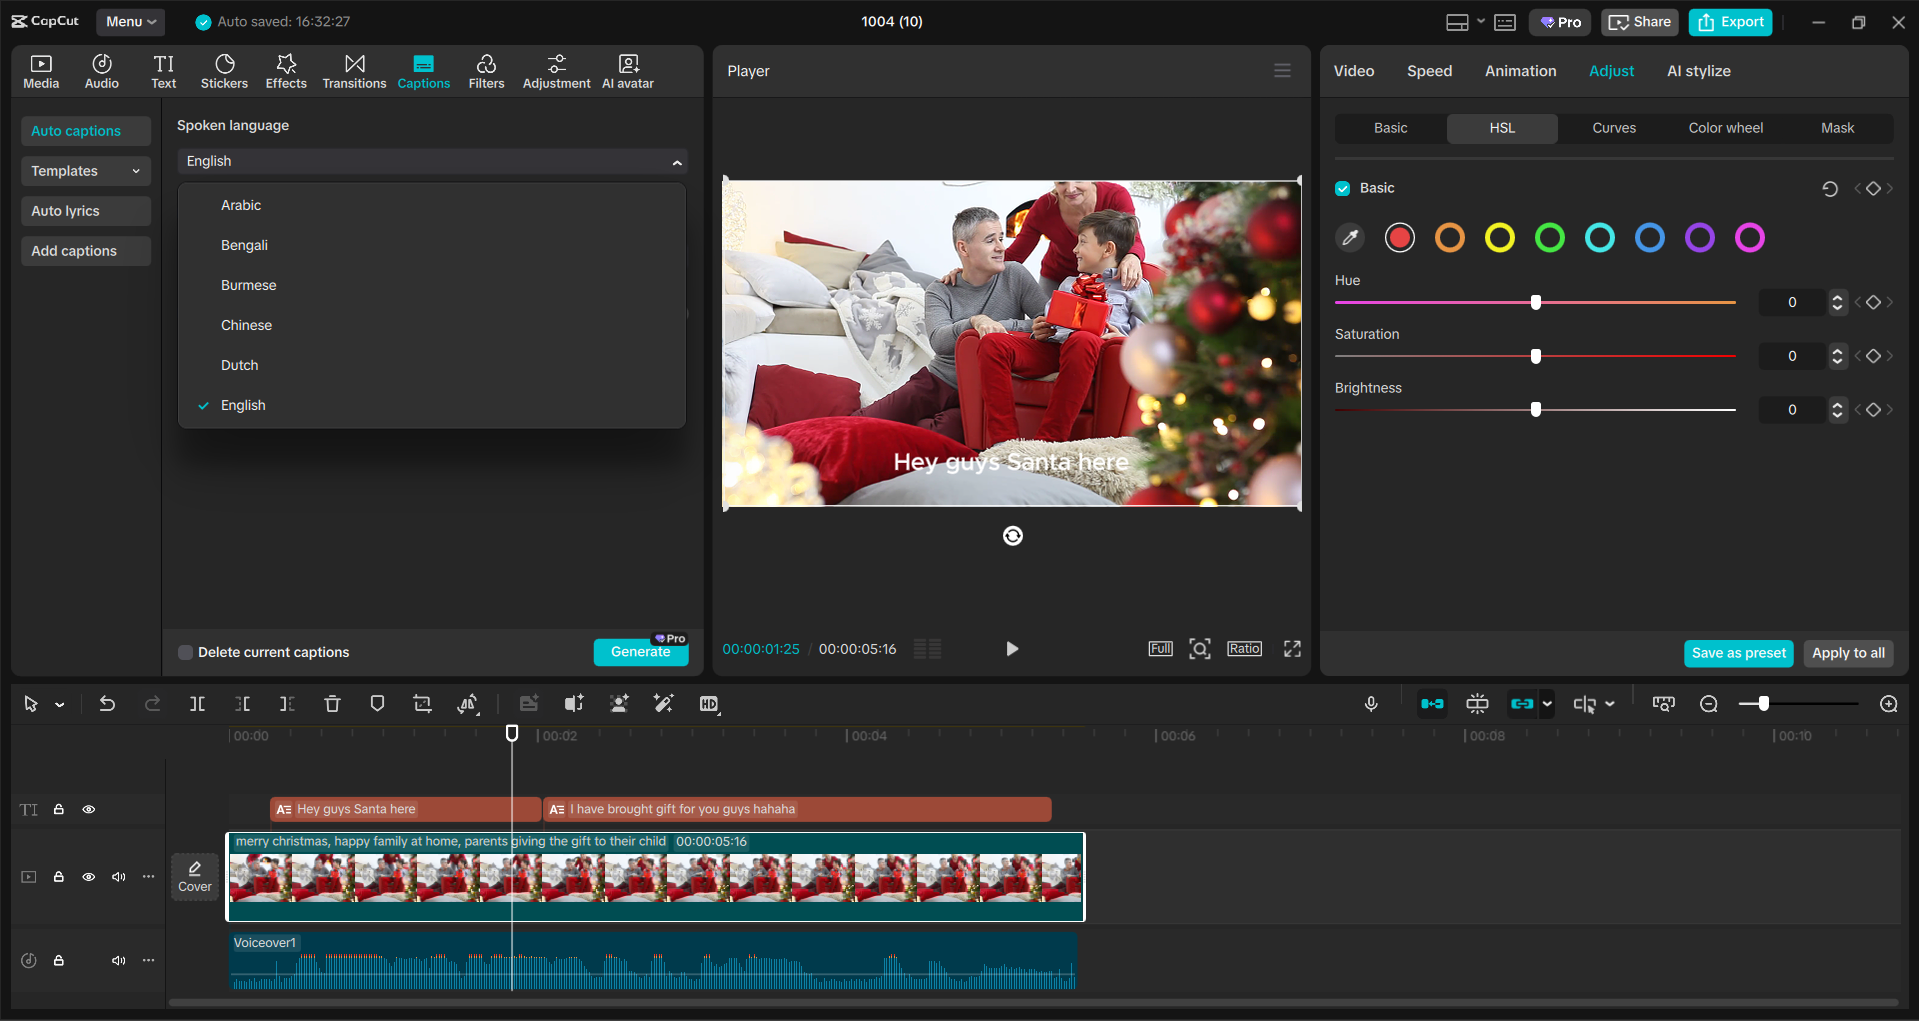The width and height of the screenshot is (1919, 1021).
Task: Click the Apply to all button
Action: 1847,653
